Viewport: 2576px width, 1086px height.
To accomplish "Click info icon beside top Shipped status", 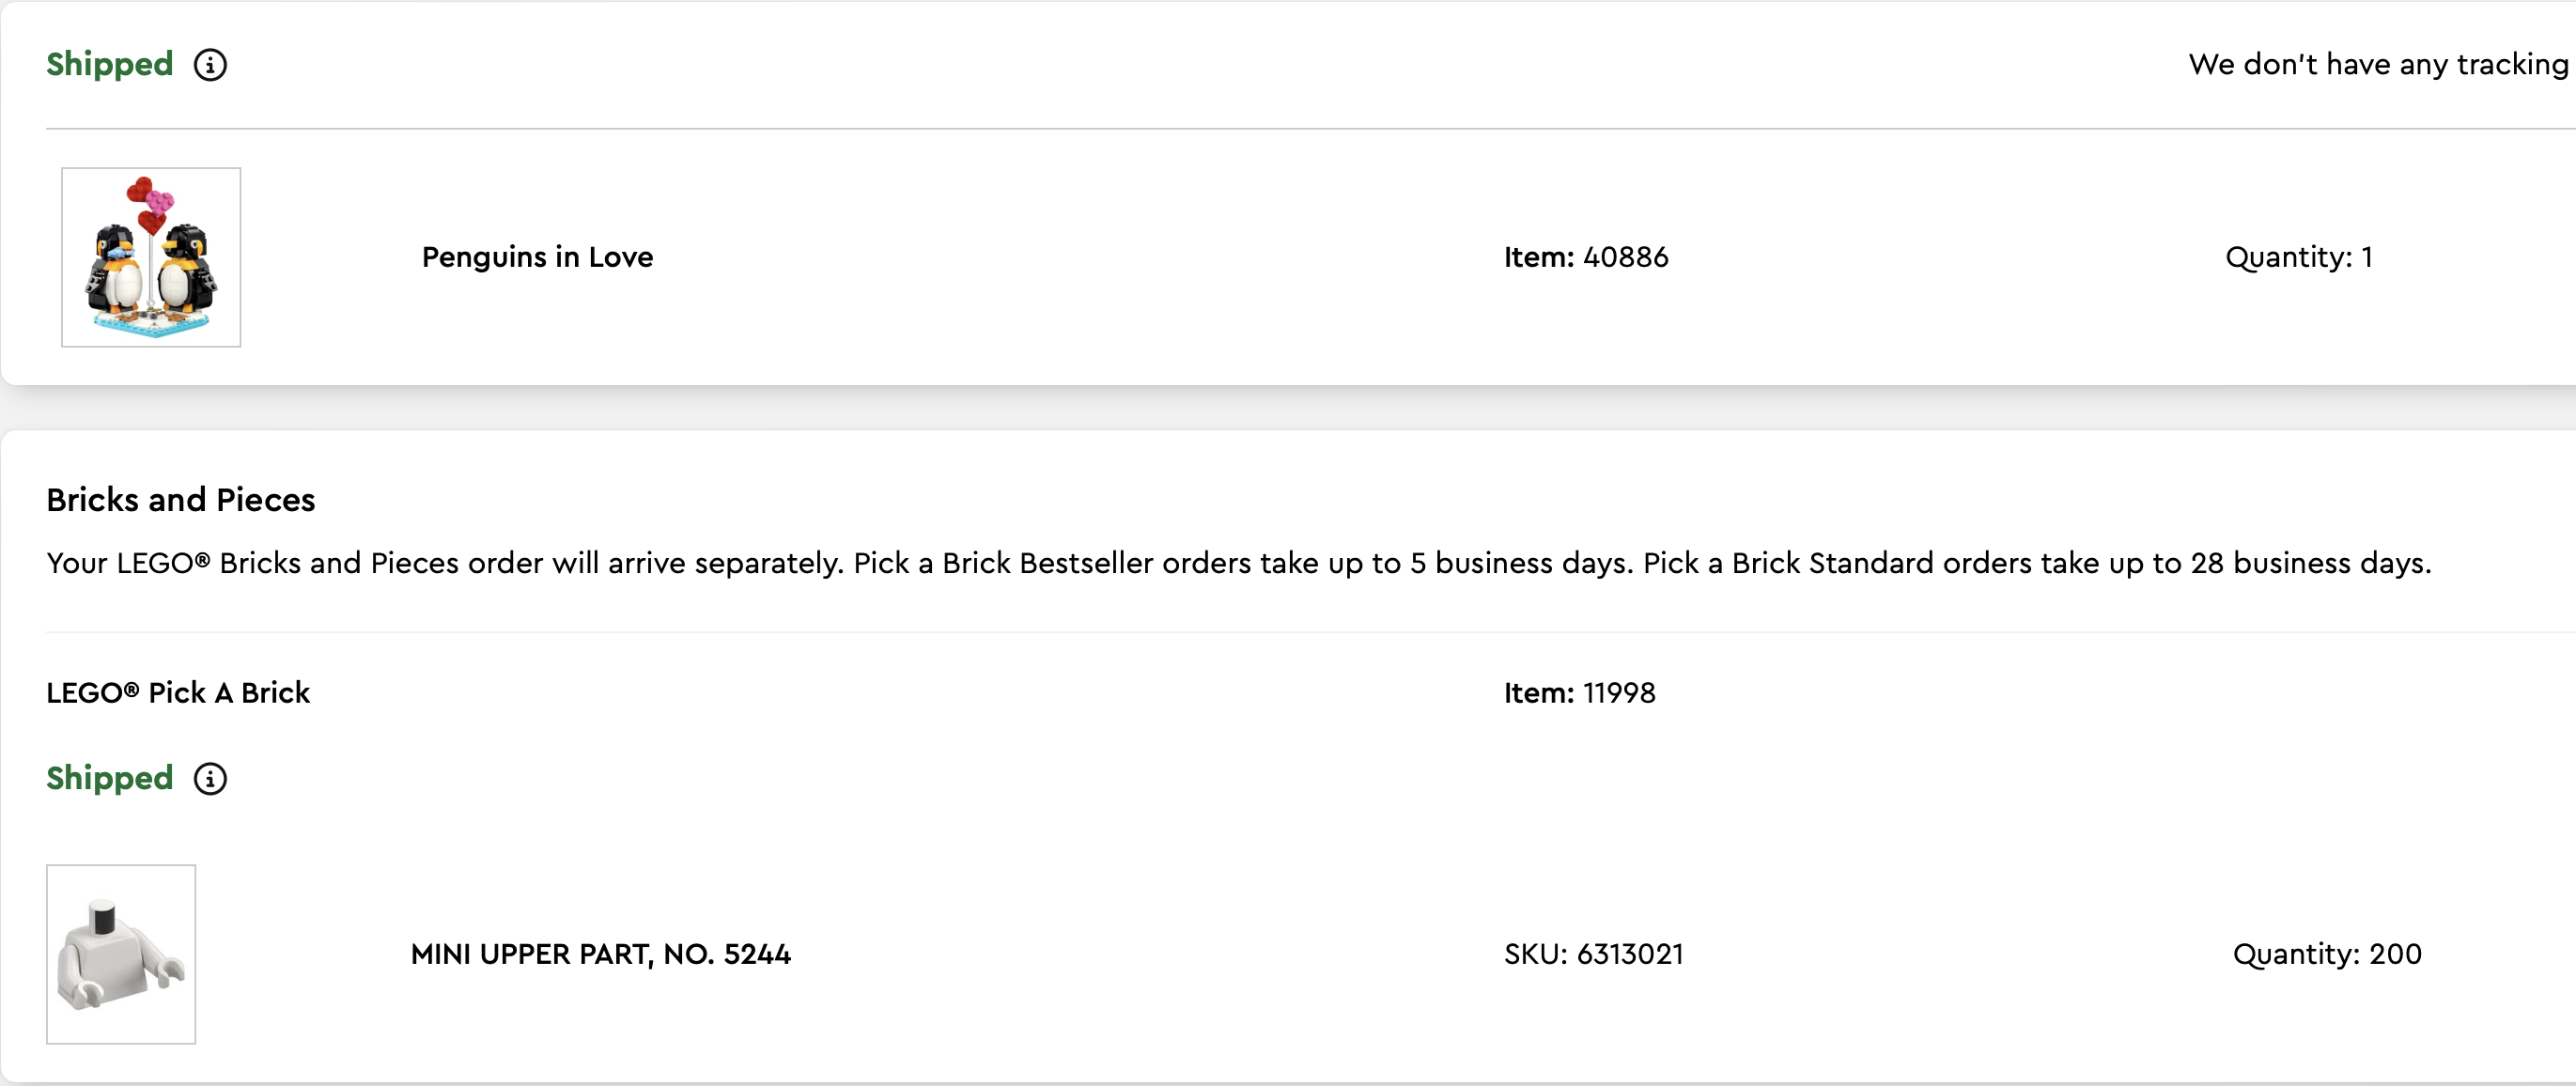I will pos(210,65).
